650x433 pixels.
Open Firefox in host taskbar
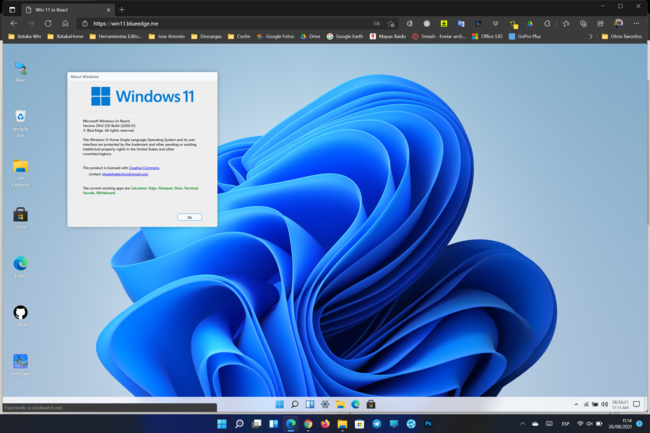(325, 423)
